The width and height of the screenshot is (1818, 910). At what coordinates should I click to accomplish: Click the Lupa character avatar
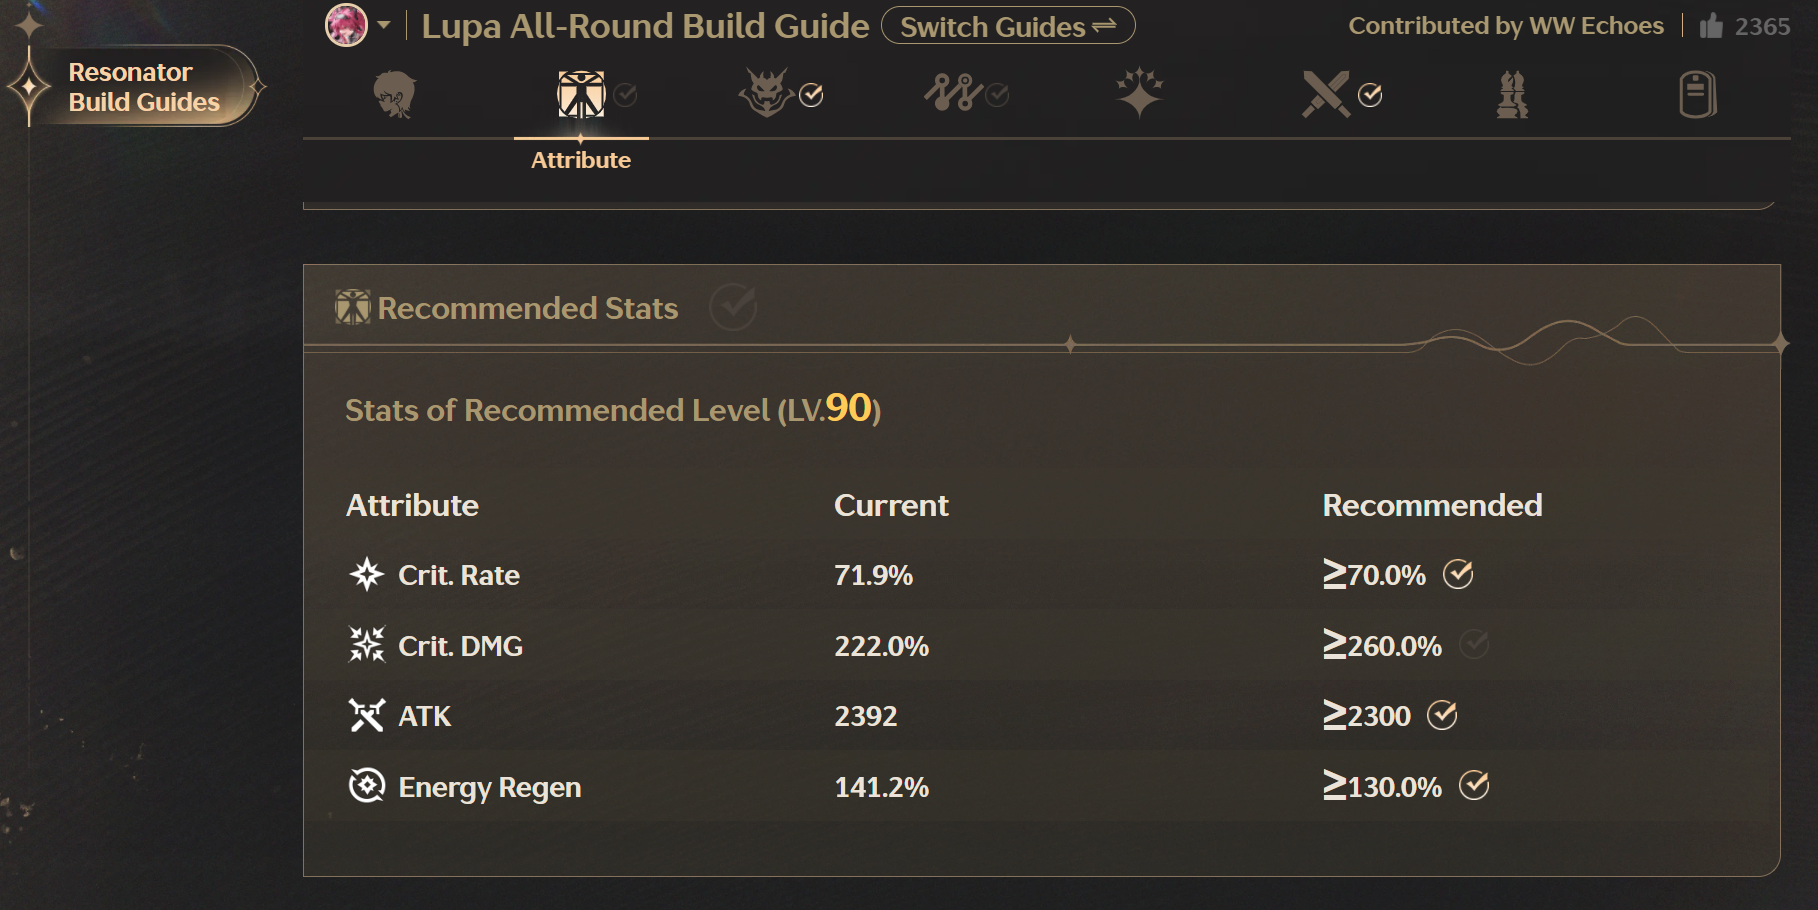click(347, 25)
